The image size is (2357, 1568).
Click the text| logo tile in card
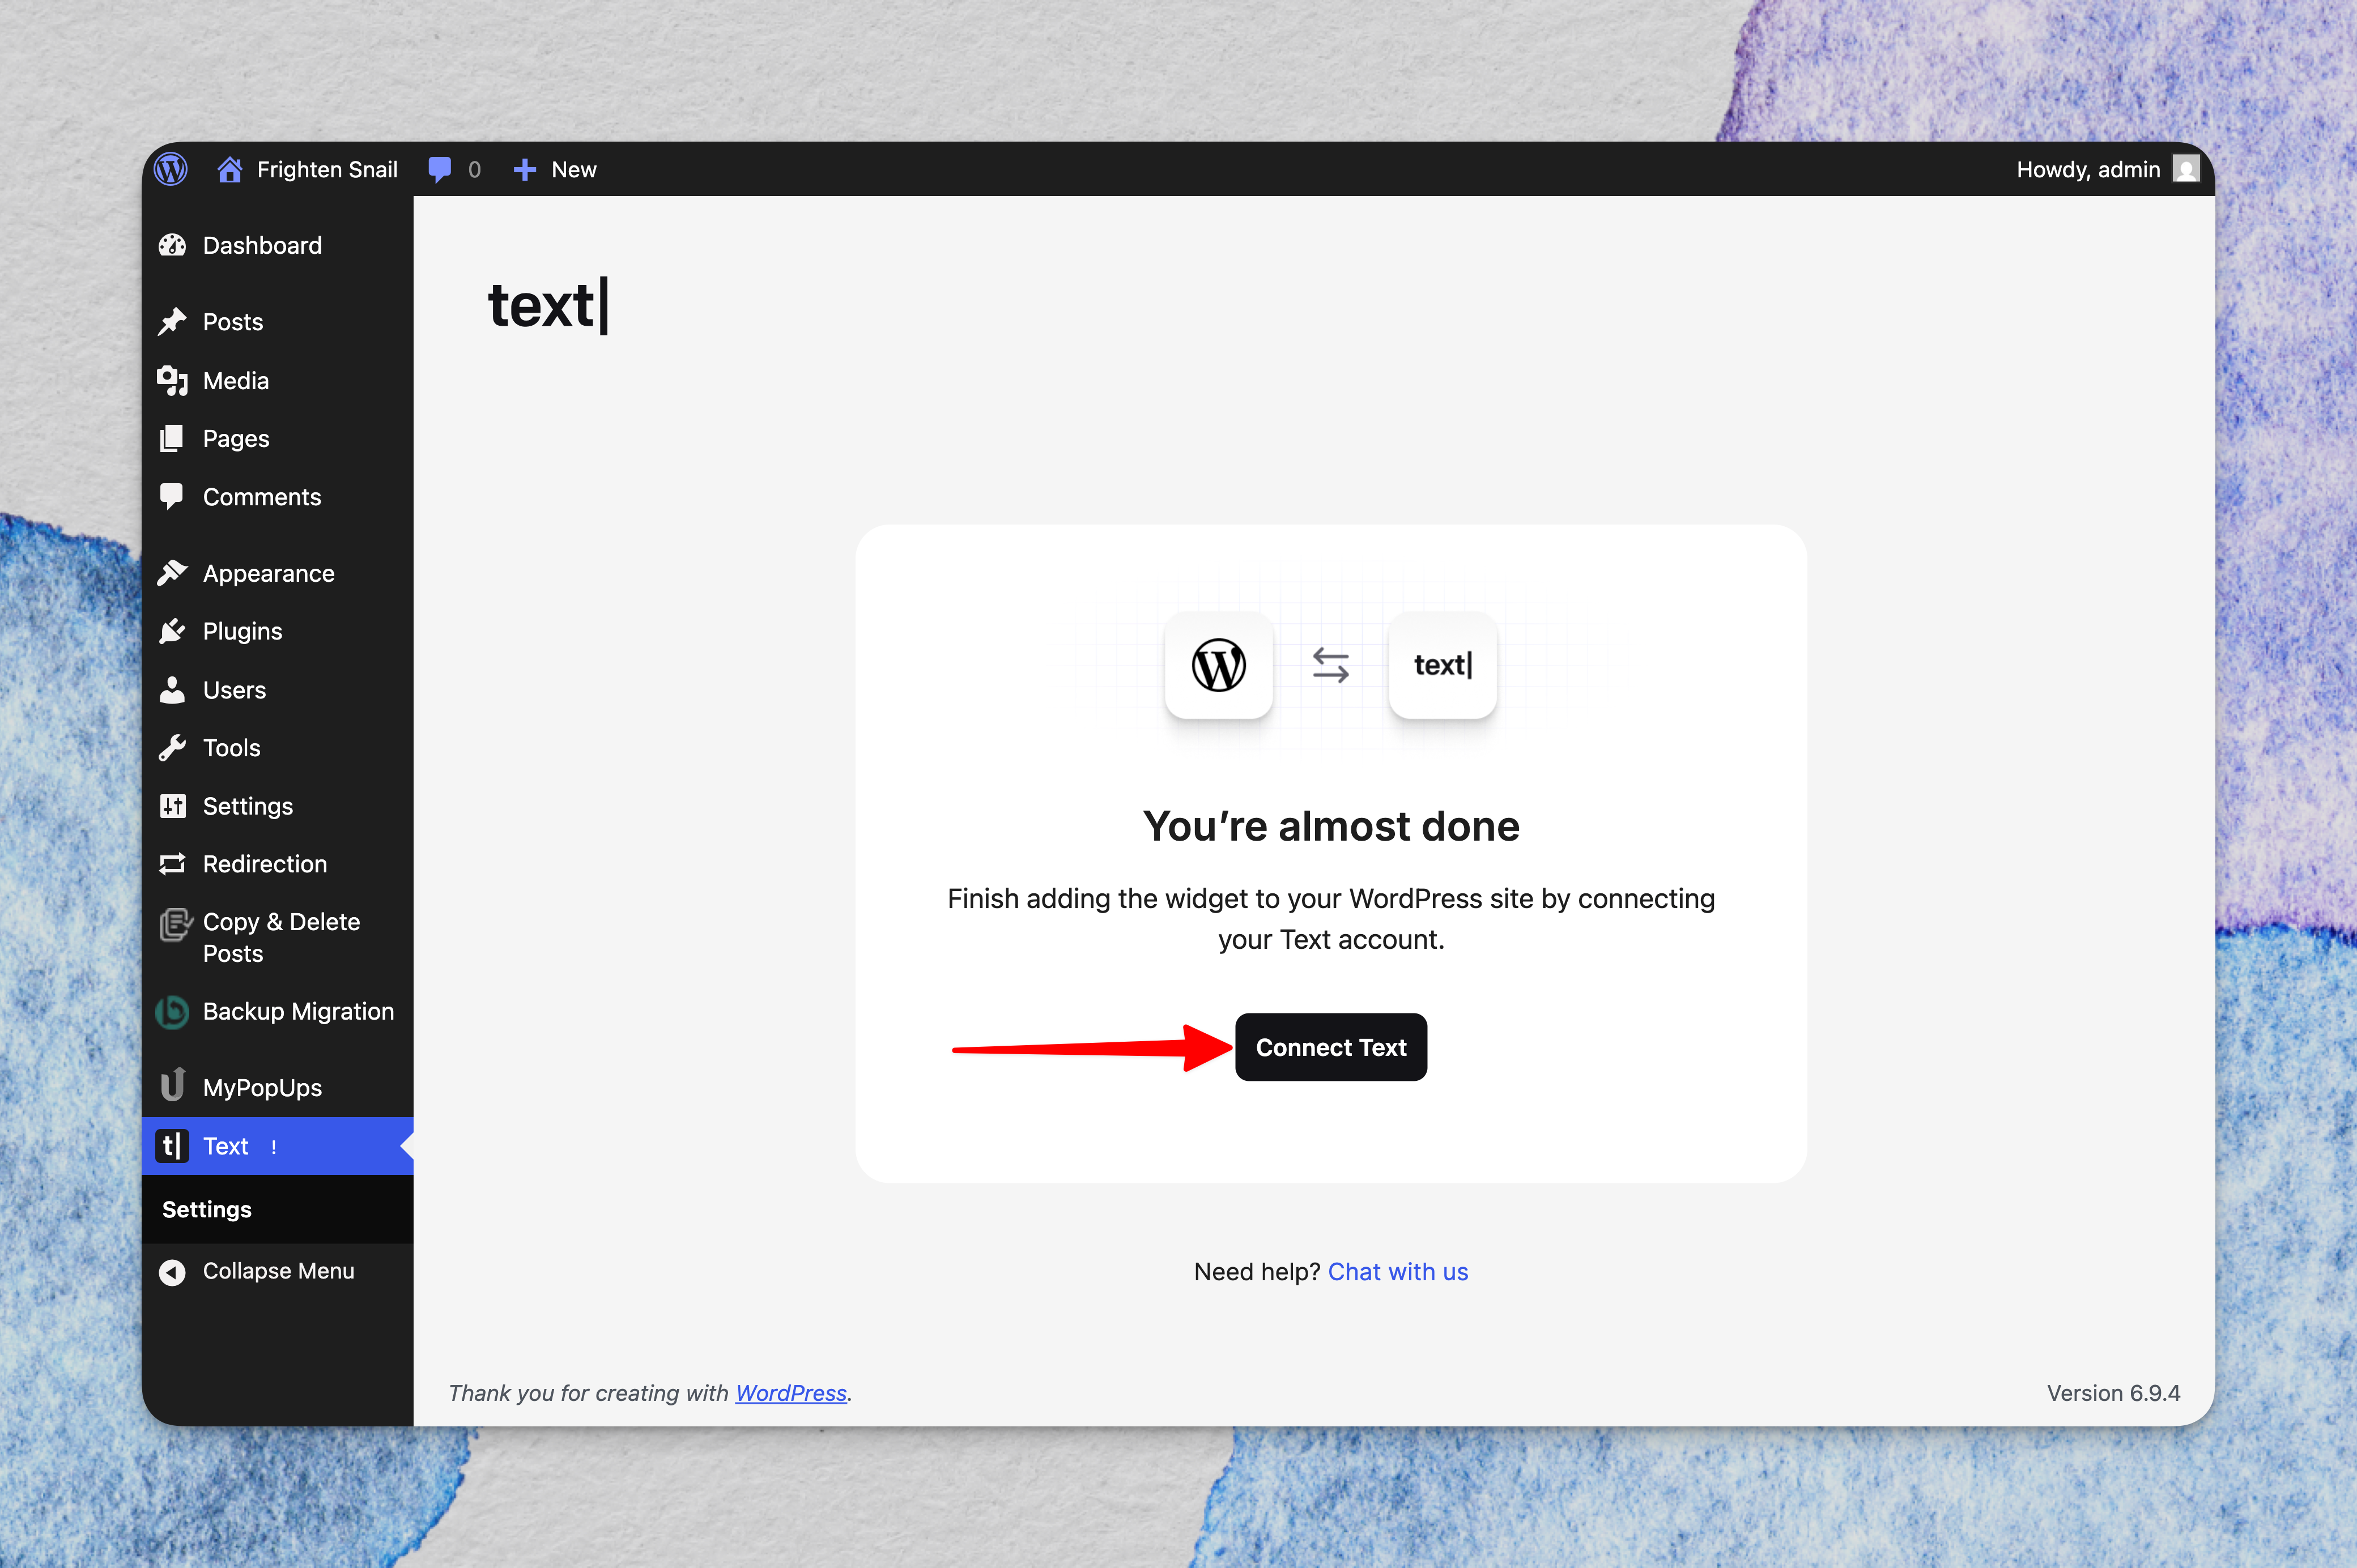tap(1442, 664)
